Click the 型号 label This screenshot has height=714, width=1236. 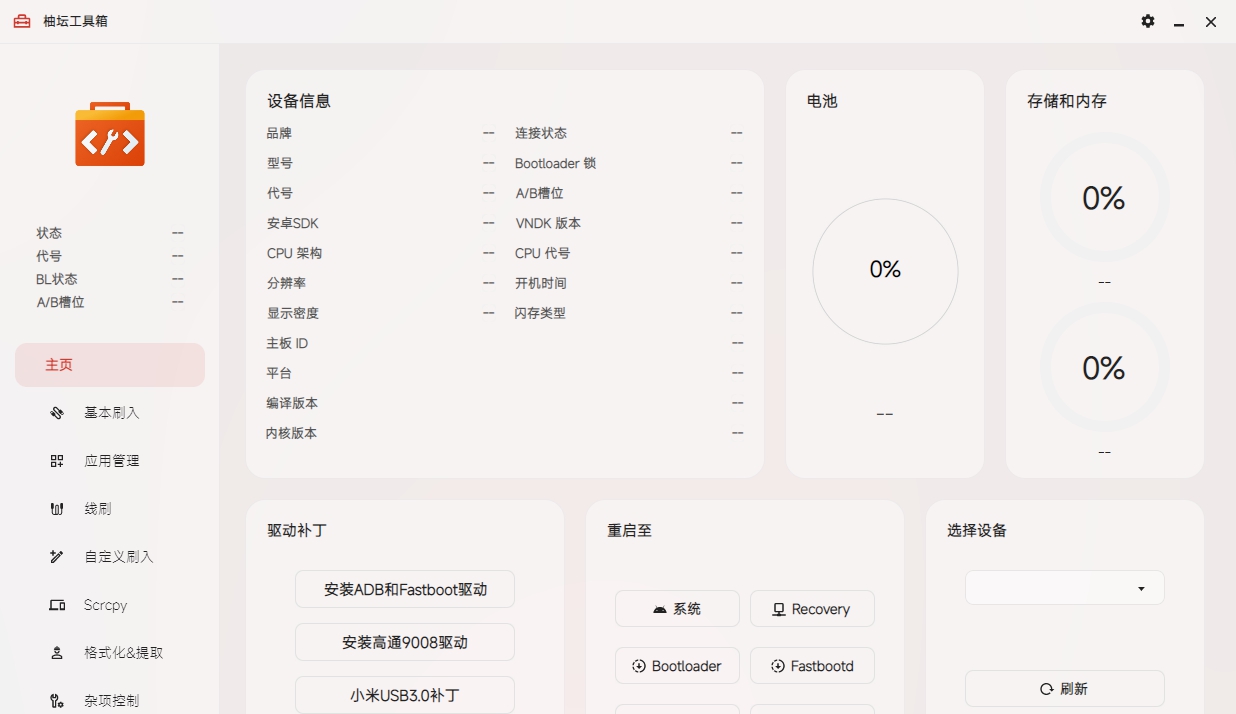[279, 163]
